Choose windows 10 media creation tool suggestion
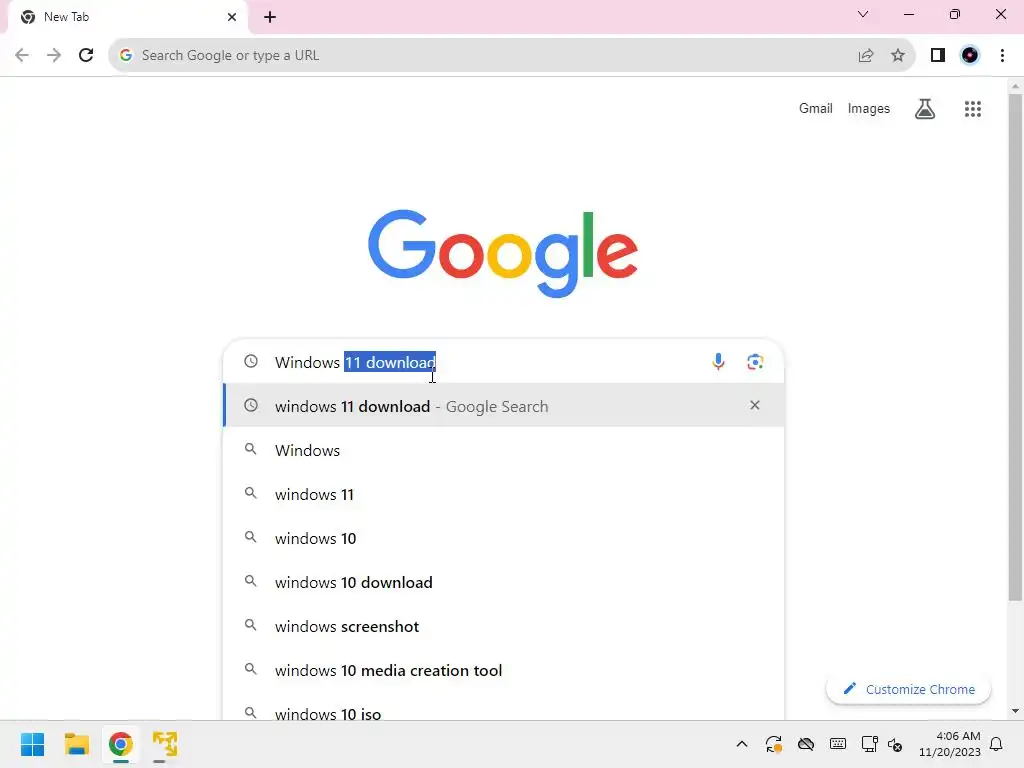 click(504, 670)
